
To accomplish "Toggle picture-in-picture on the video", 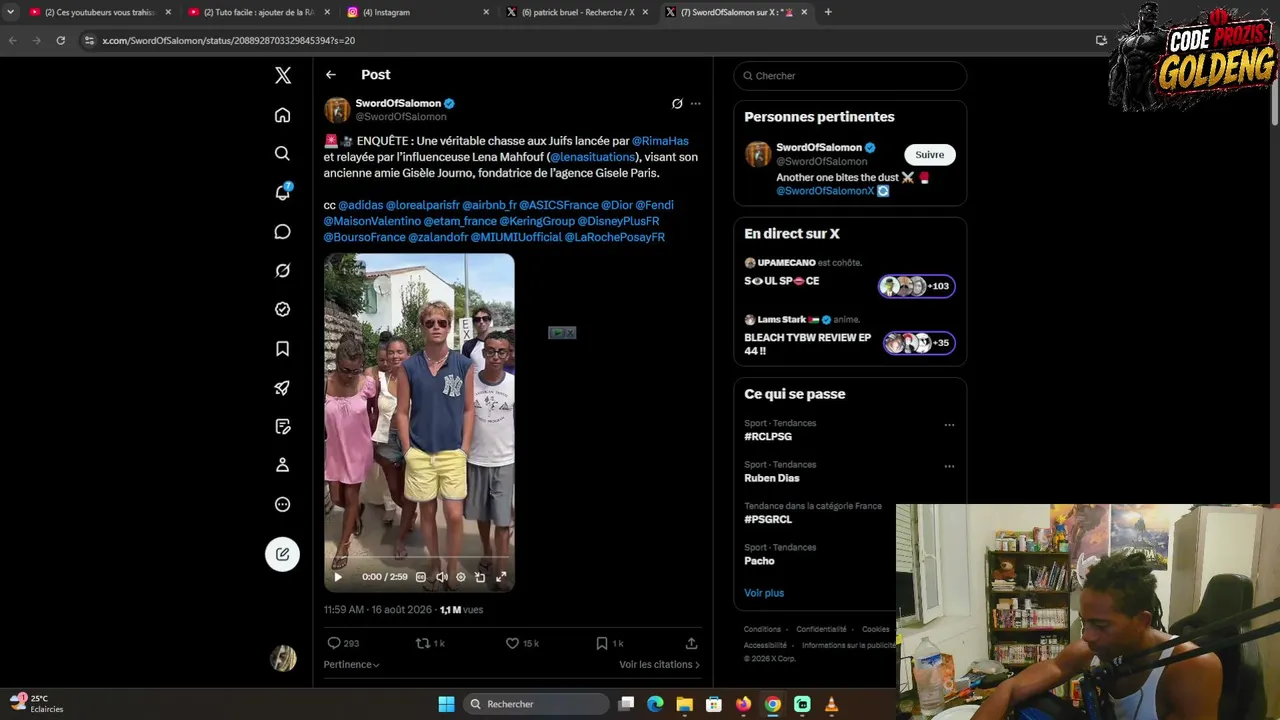I will click(481, 577).
